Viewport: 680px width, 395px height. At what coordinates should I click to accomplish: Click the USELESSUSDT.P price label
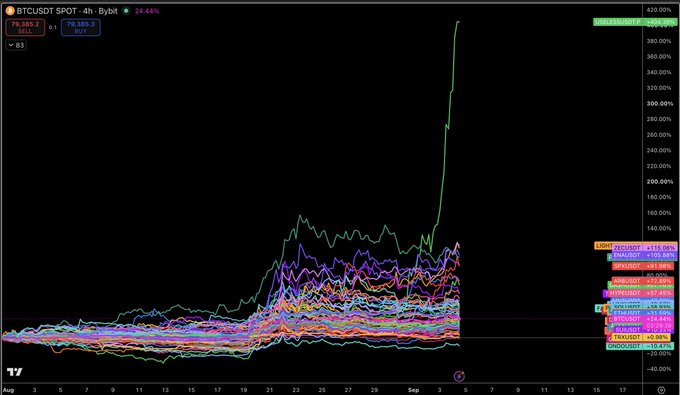pyautogui.click(x=634, y=22)
